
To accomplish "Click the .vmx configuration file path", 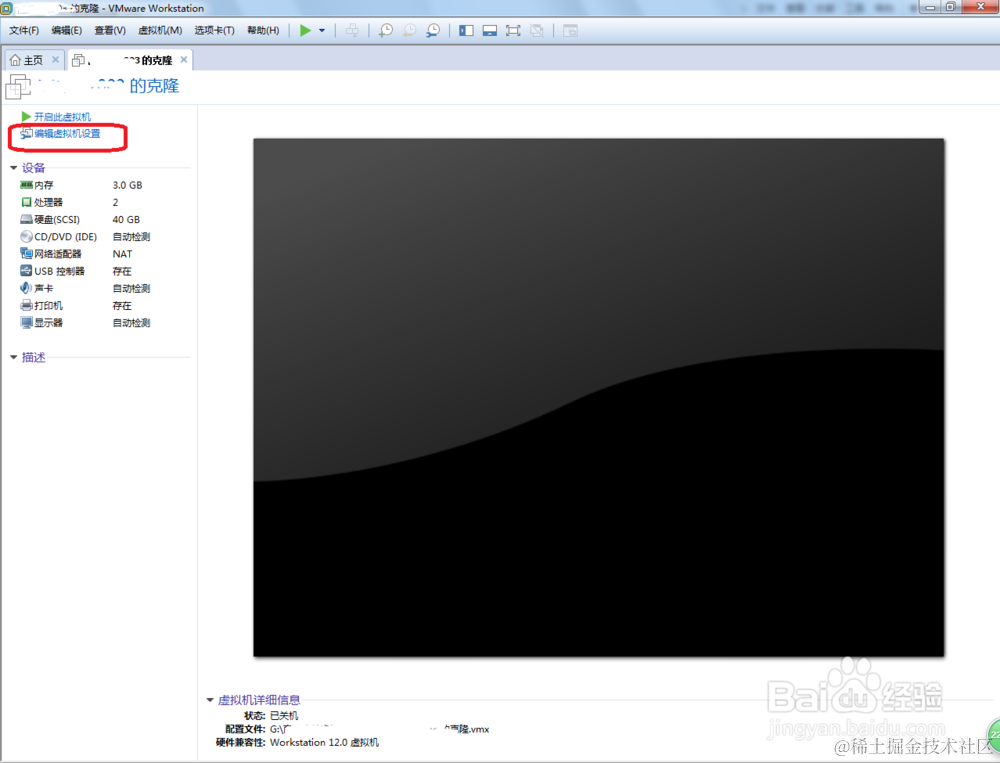I will tap(379, 729).
